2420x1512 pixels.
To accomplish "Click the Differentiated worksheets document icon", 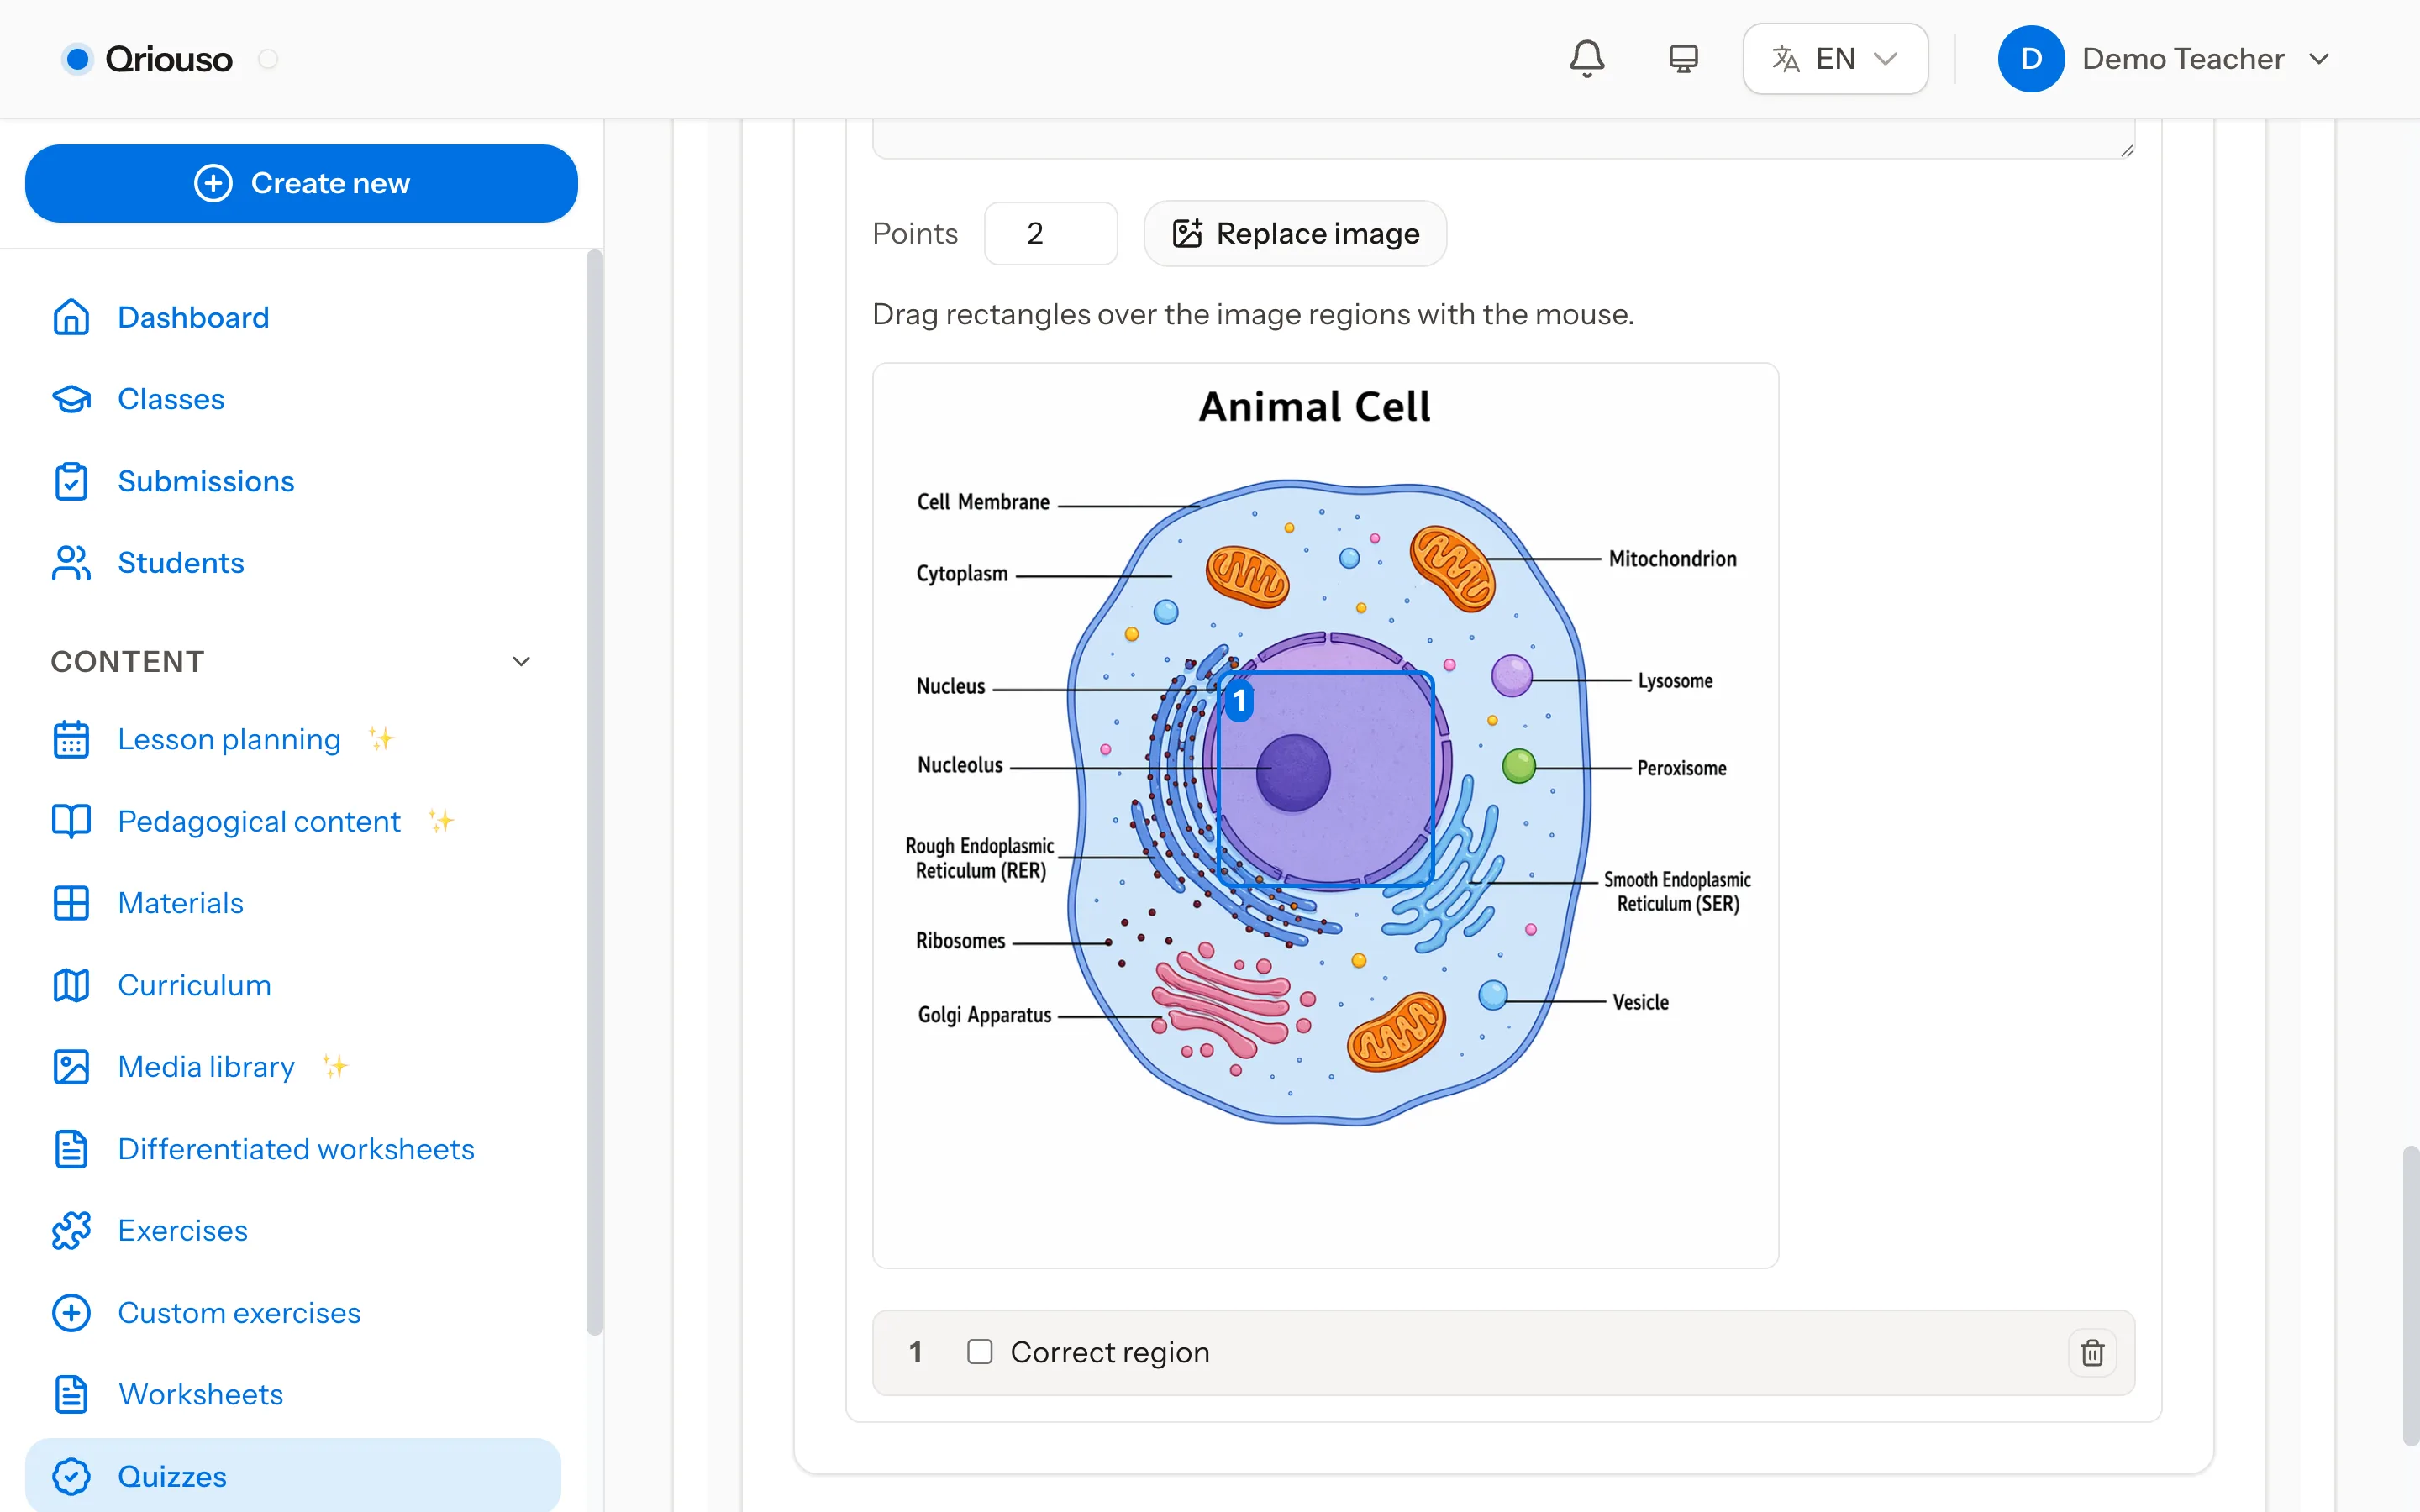I will coord(71,1149).
